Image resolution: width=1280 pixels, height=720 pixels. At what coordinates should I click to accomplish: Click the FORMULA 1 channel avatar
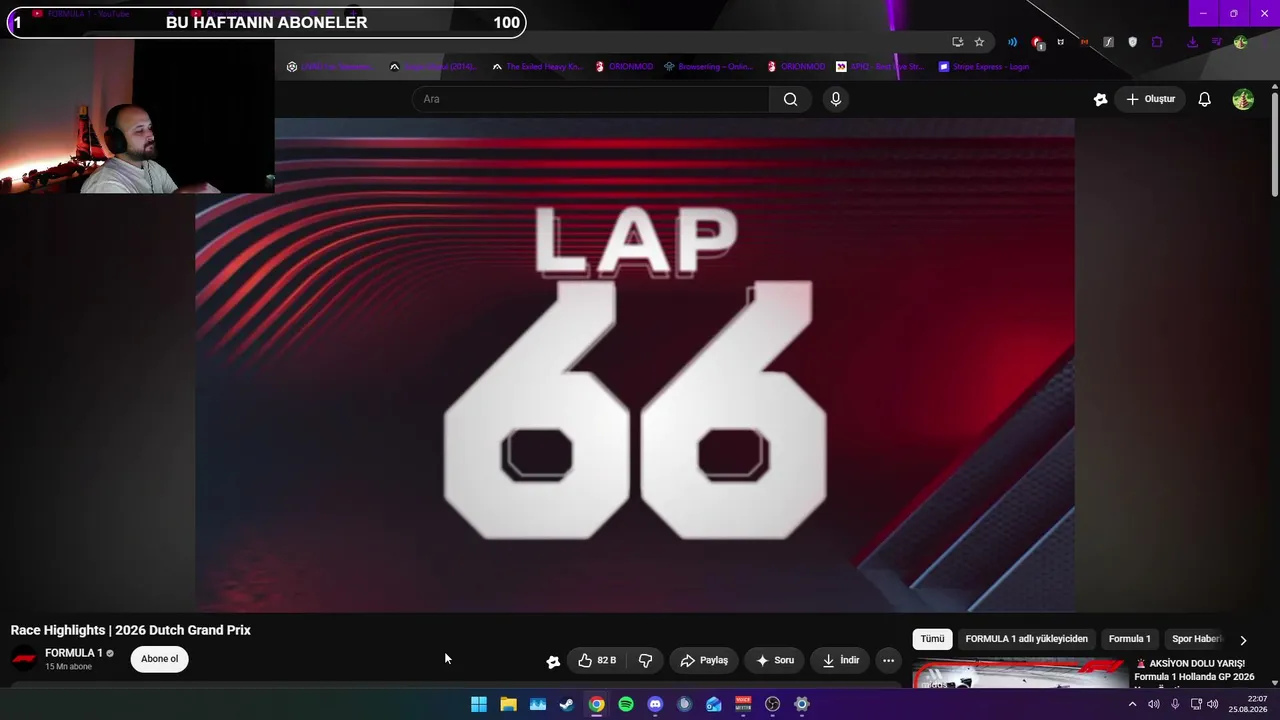click(24, 658)
